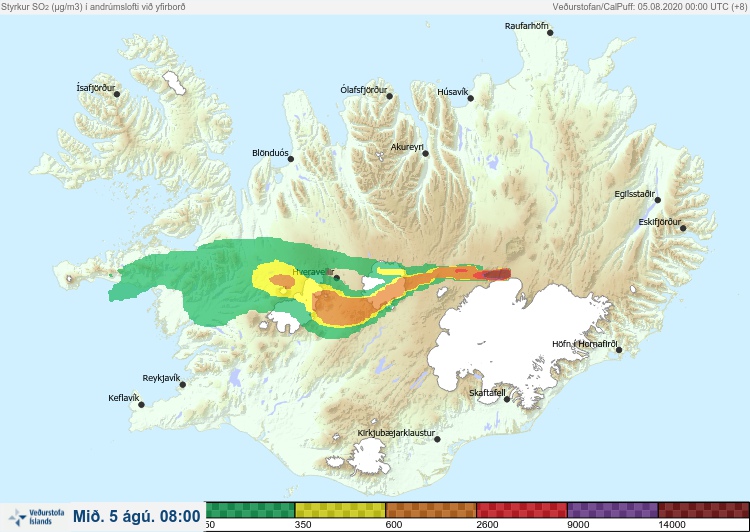Click the legend value '9000'
Screen dimensions: 750x532
pyautogui.click(x=578, y=525)
